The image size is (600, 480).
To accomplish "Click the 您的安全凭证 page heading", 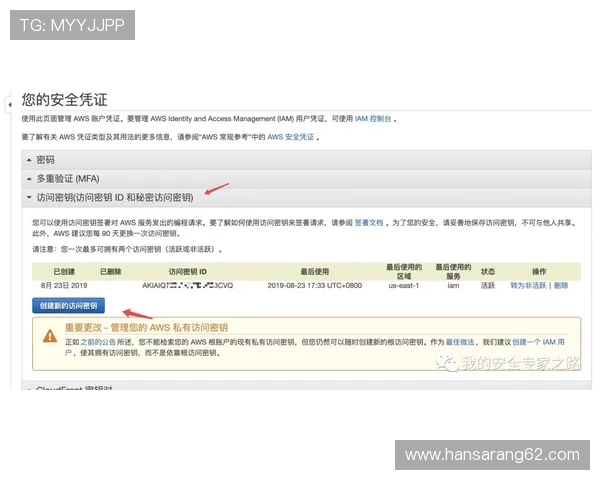I will [x=64, y=100].
